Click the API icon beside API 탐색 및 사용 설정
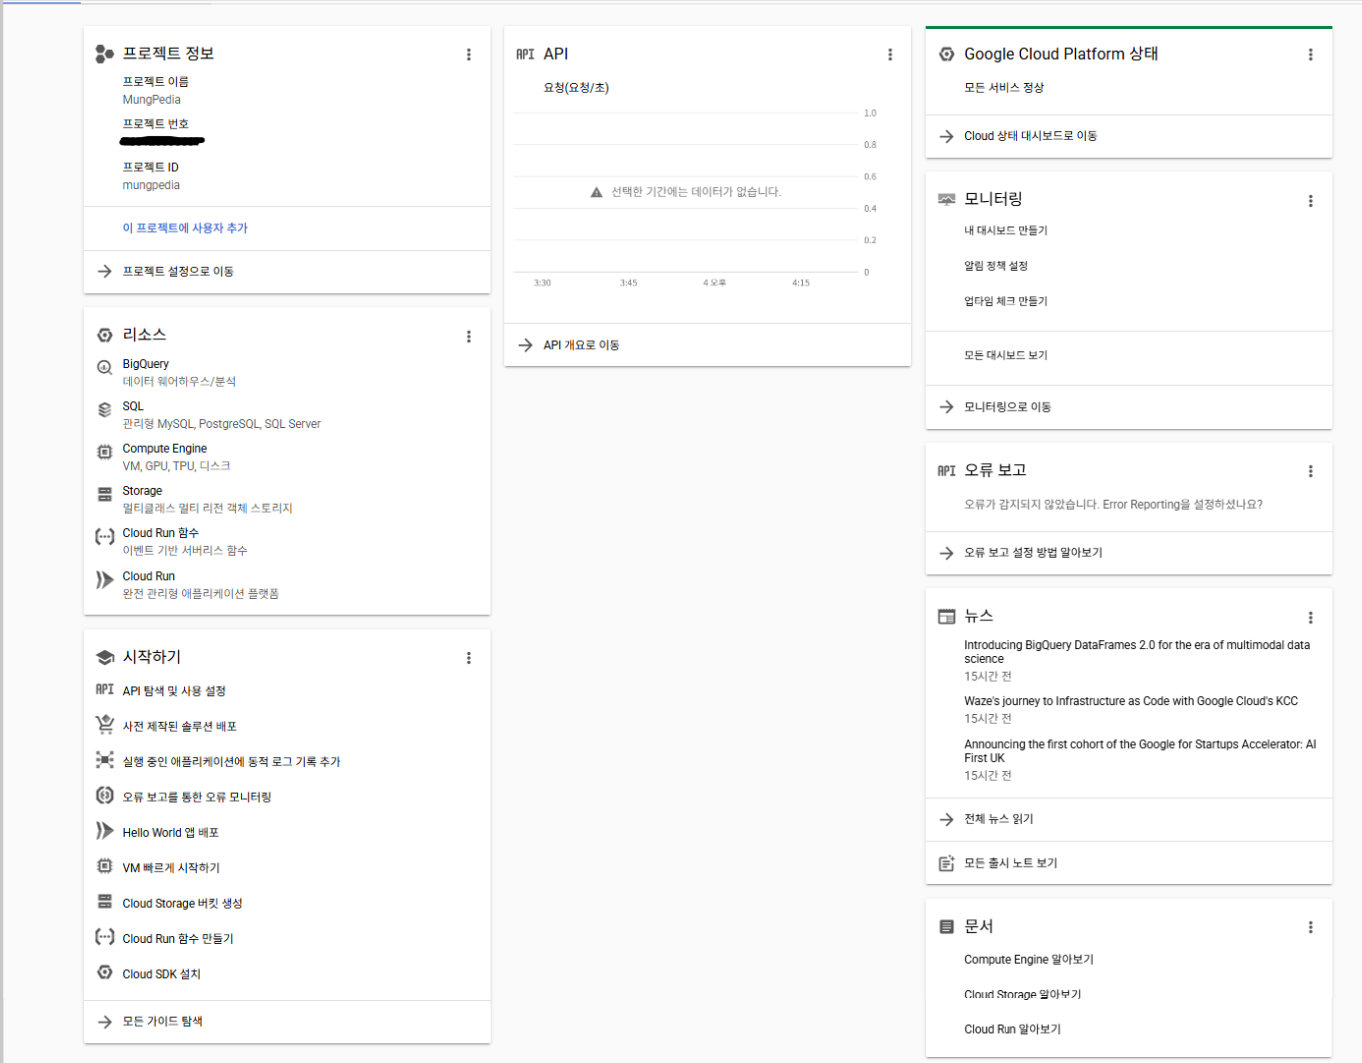Viewport: 1362px width, 1063px height. [x=104, y=689]
